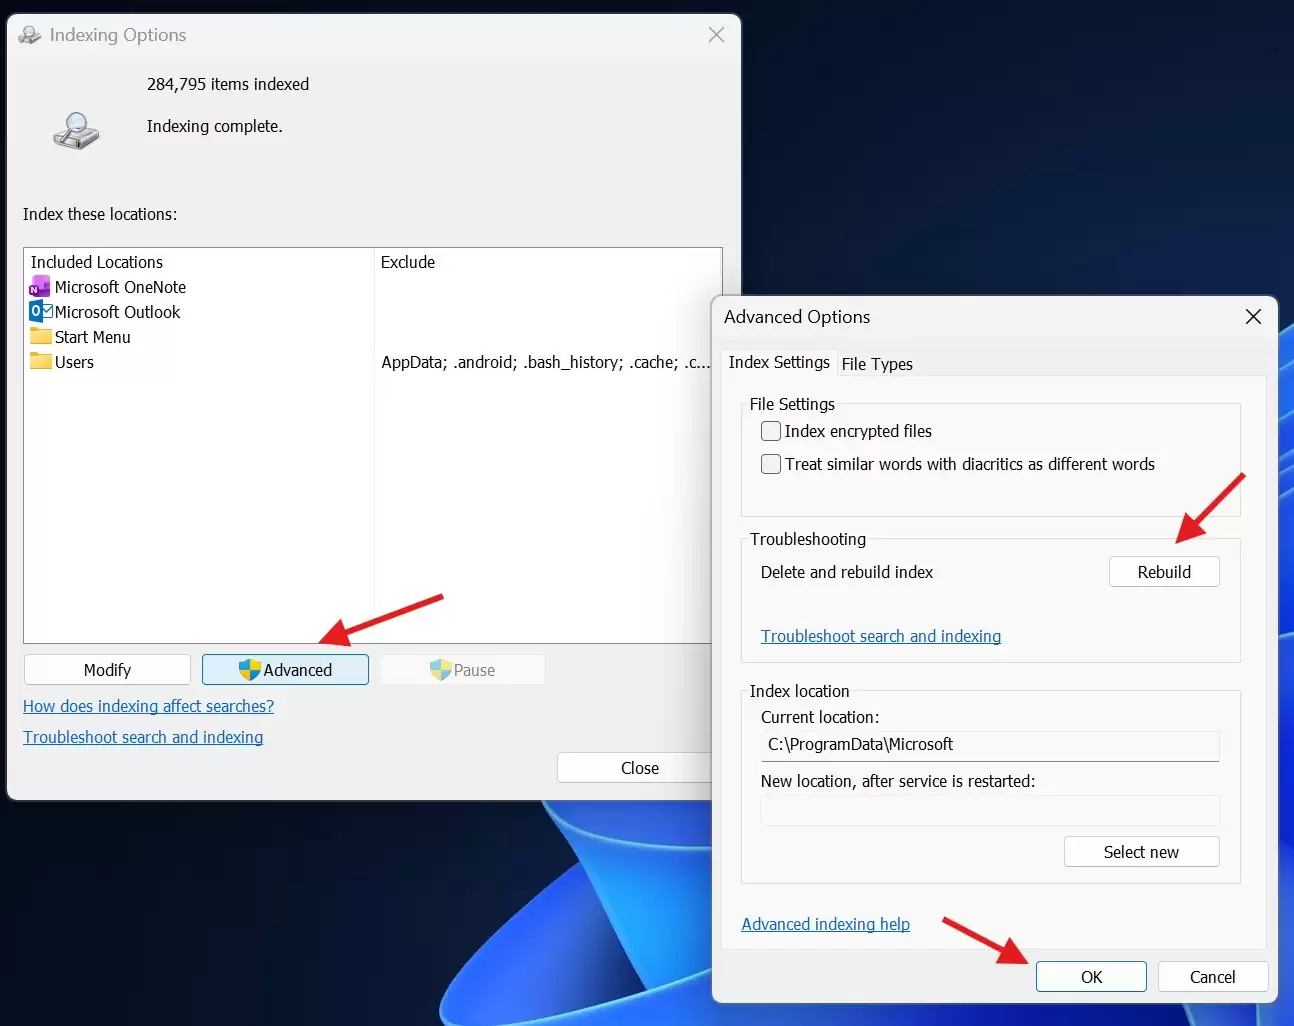Image resolution: width=1294 pixels, height=1026 pixels.
Task: Click the UAC shield on the Advanced button
Action: point(248,669)
